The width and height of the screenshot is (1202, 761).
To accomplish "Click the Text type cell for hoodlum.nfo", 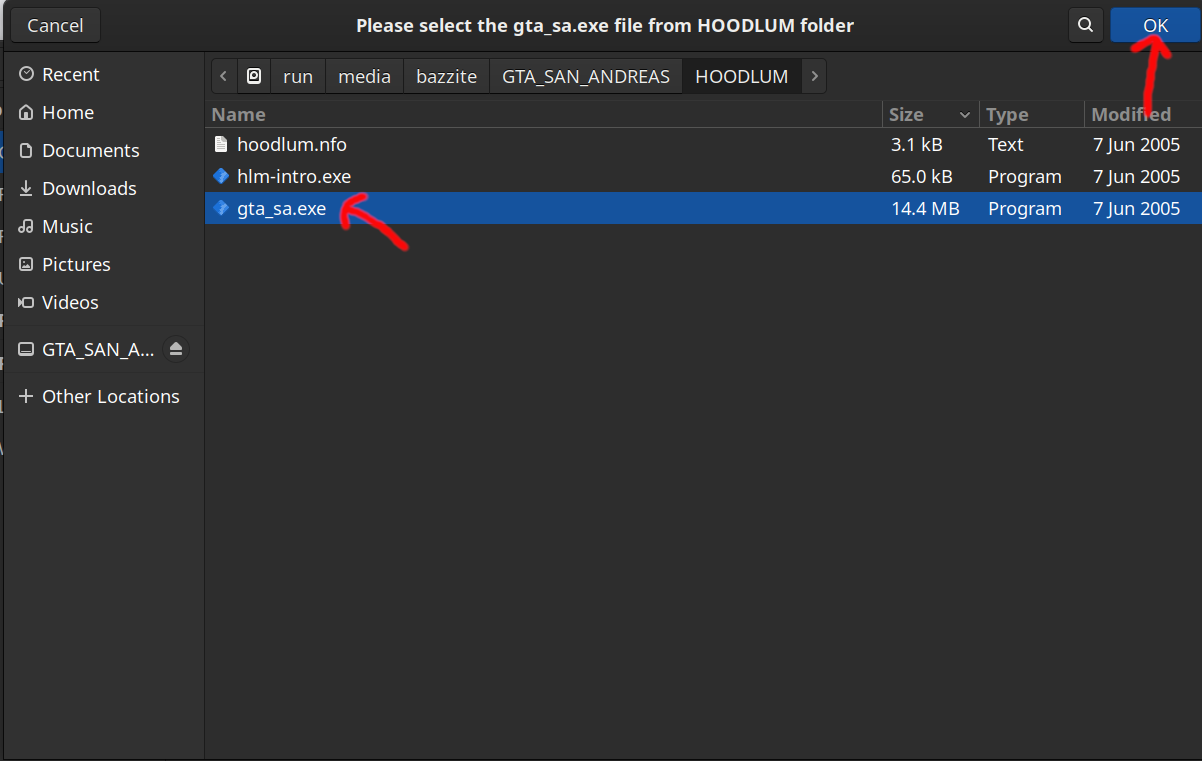I will tap(1006, 144).
